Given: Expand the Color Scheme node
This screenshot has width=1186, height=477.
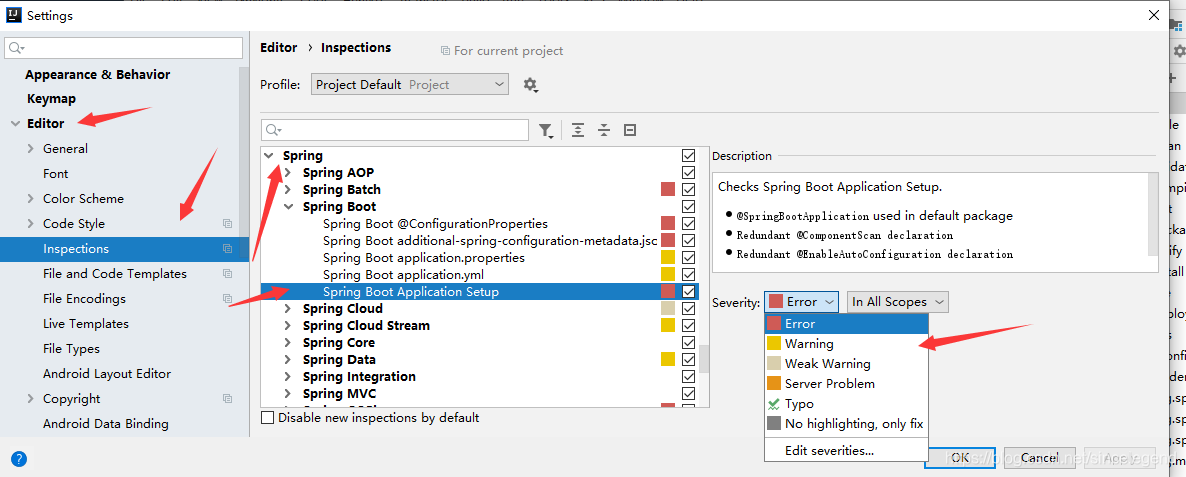Looking at the screenshot, I should click(30, 199).
